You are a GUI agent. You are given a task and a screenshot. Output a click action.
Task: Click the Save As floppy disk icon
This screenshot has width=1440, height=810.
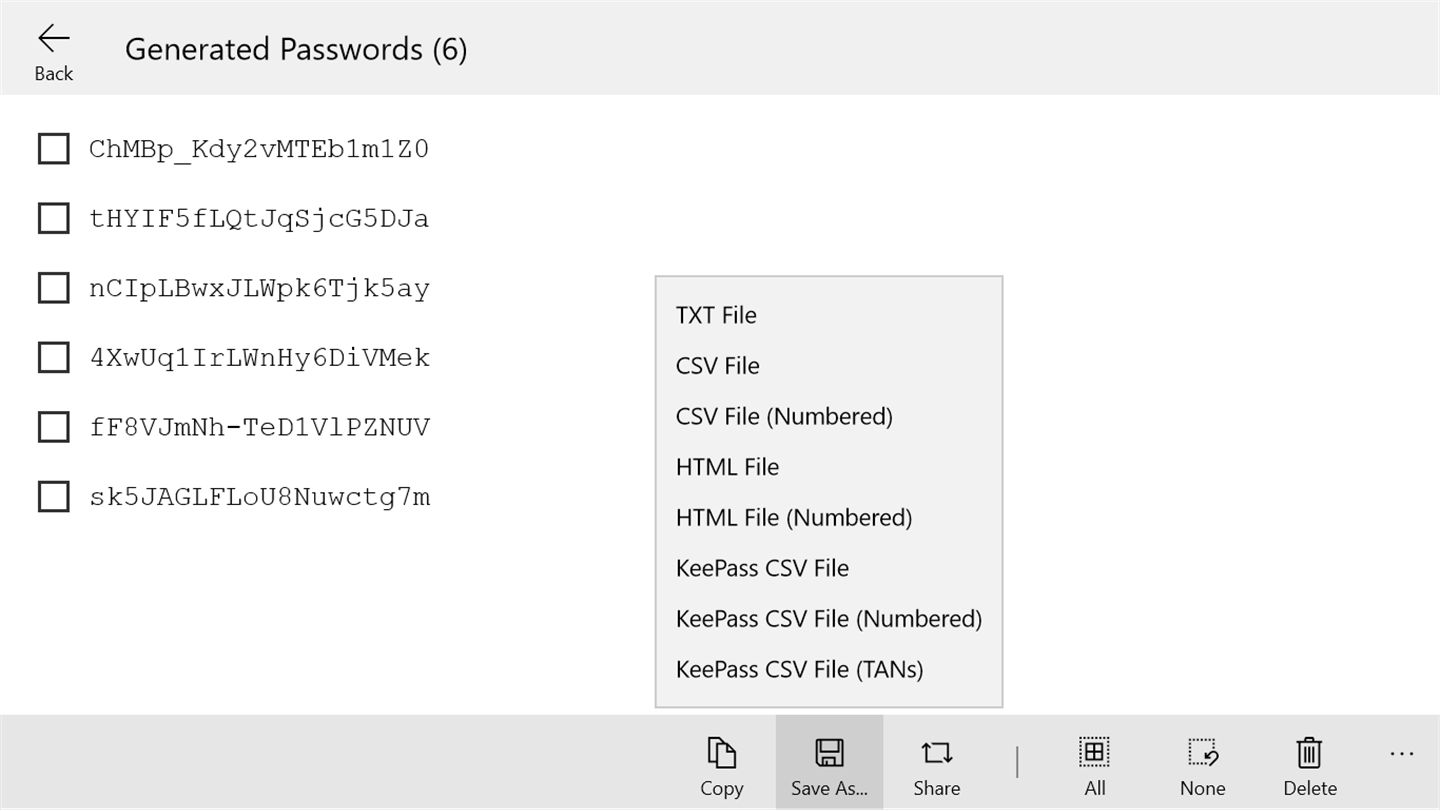tap(829, 753)
